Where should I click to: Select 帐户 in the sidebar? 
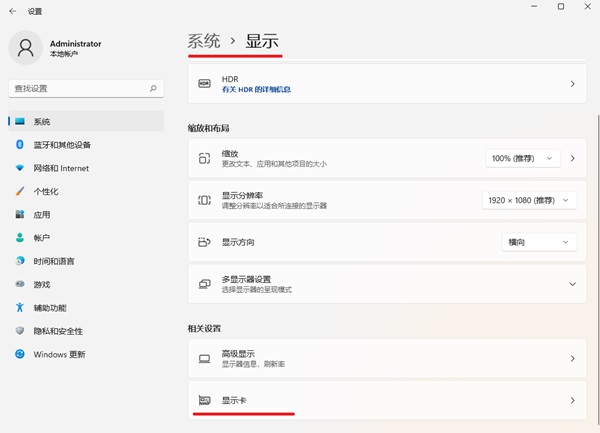tap(86, 238)
